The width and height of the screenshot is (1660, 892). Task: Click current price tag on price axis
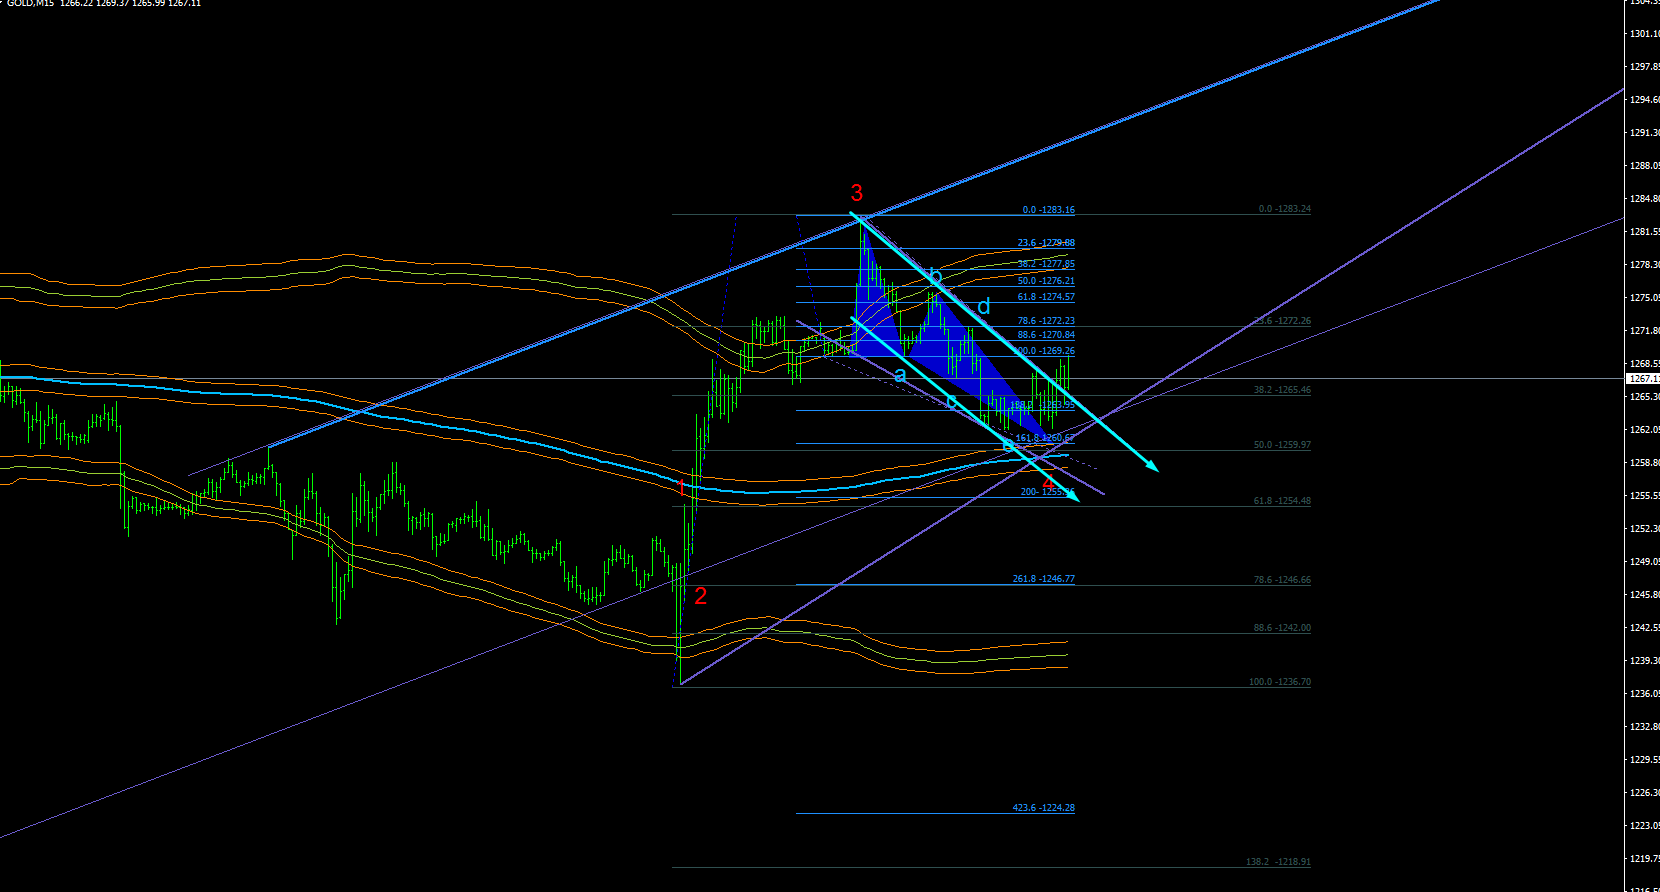tap(1643, 379)
